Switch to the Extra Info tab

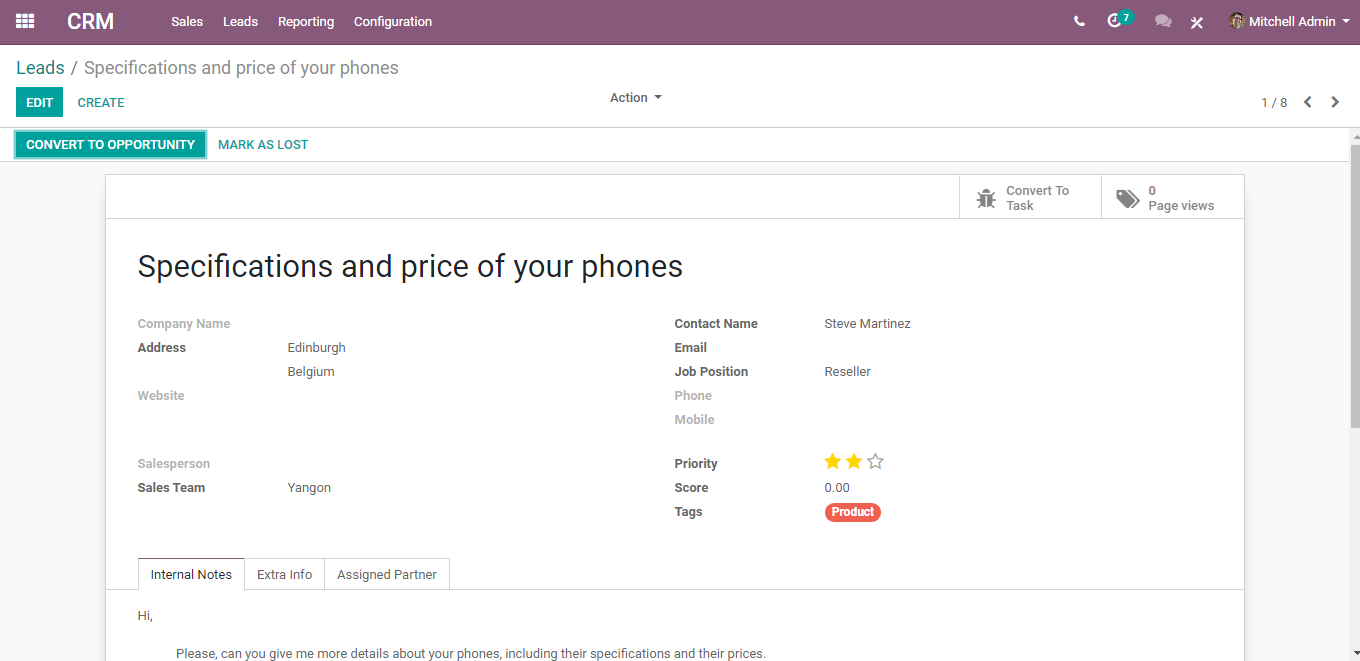coord(284,574)
